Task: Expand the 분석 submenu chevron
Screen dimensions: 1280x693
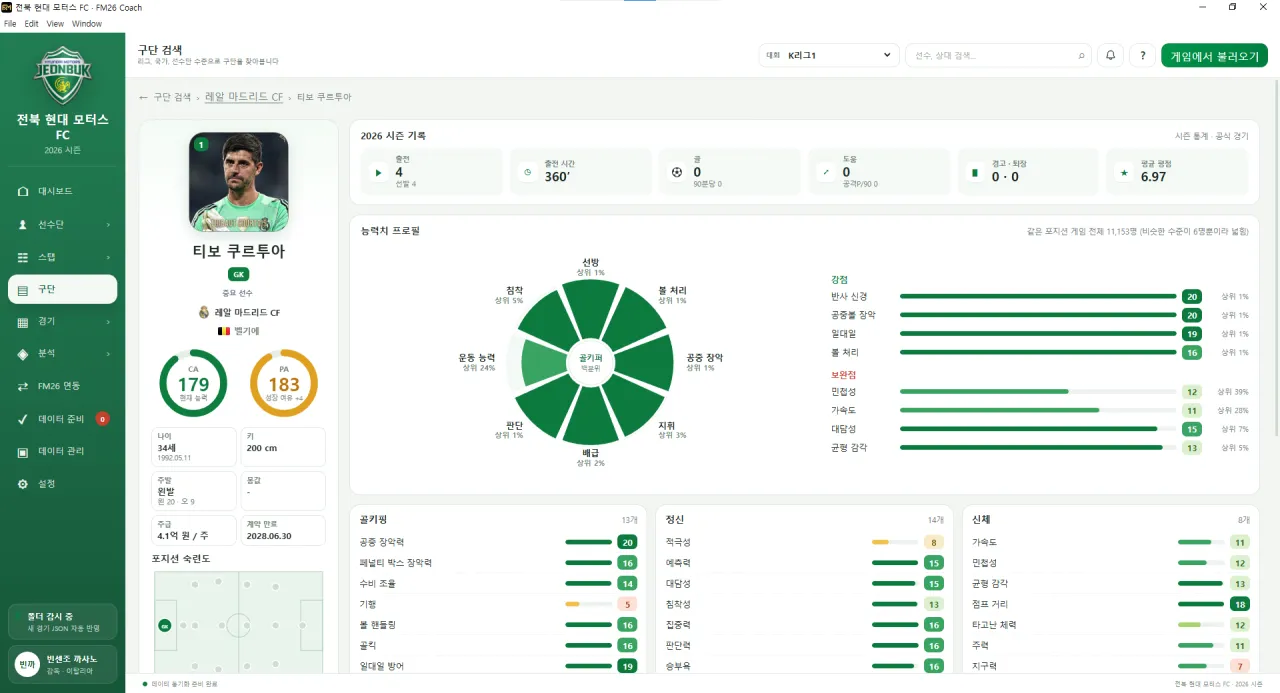Action: [108, 354]
